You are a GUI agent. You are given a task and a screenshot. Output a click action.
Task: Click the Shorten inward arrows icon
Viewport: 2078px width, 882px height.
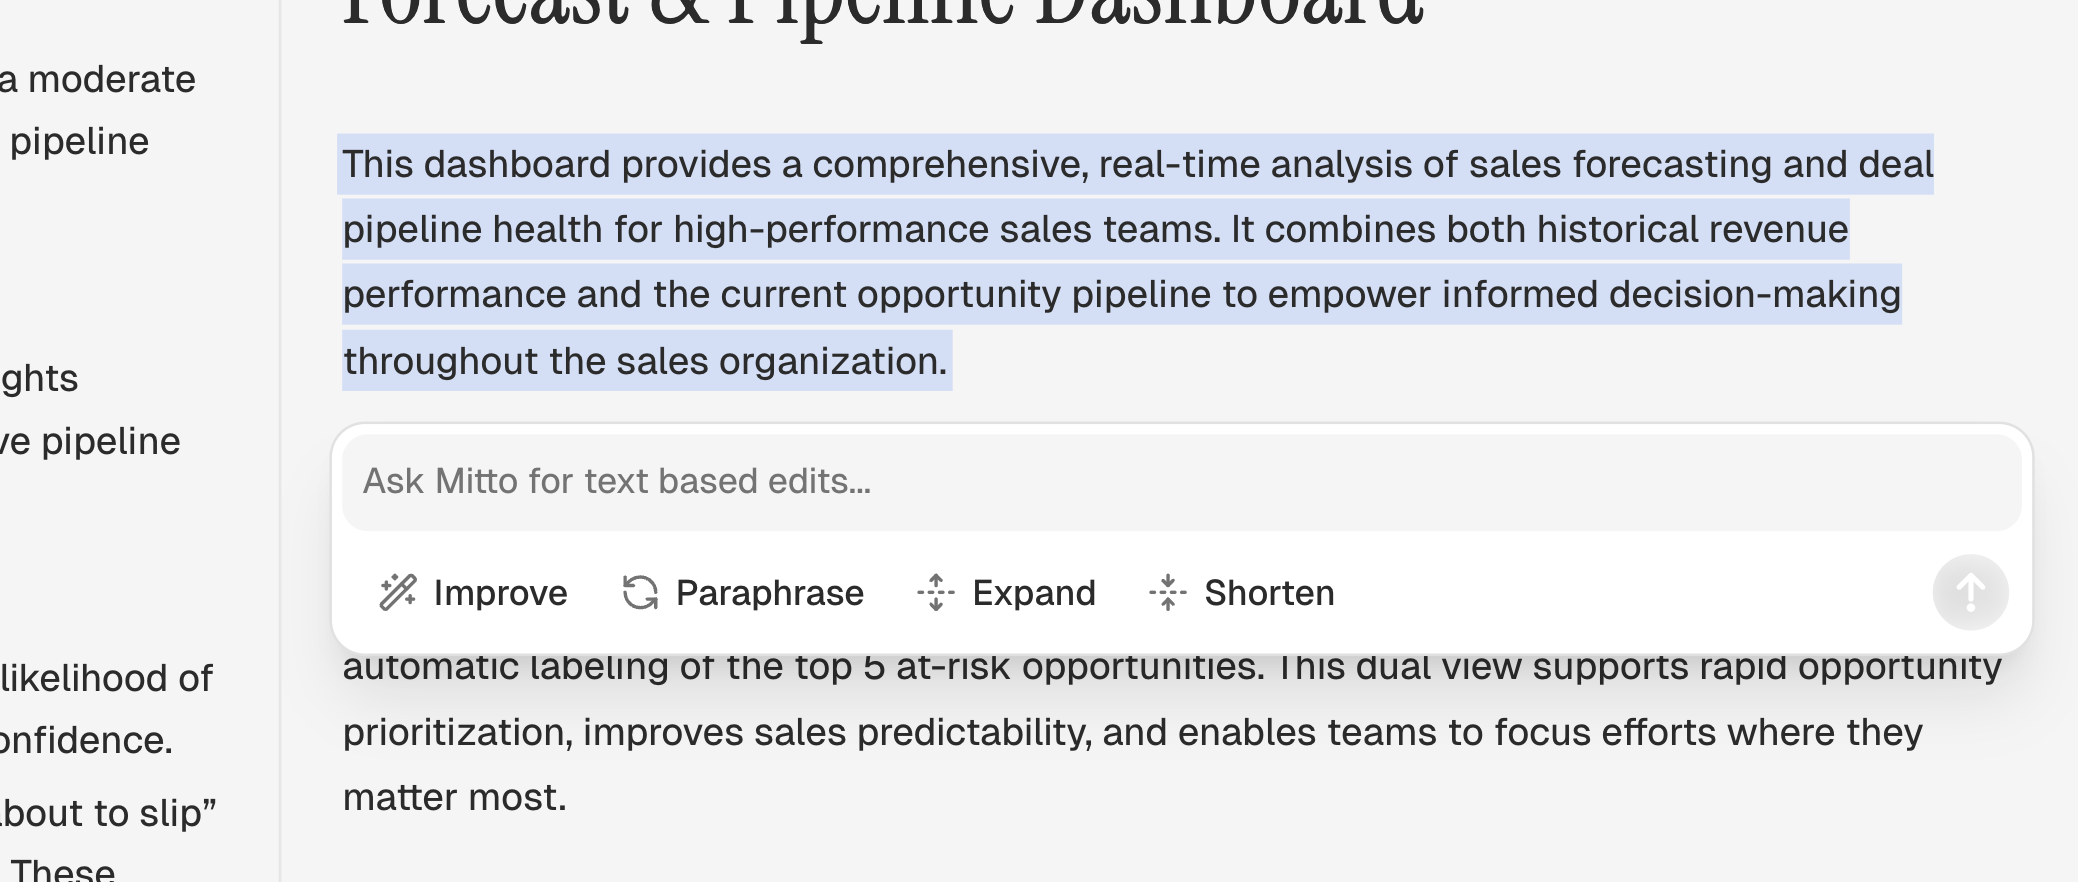(x=1168, y=593)
